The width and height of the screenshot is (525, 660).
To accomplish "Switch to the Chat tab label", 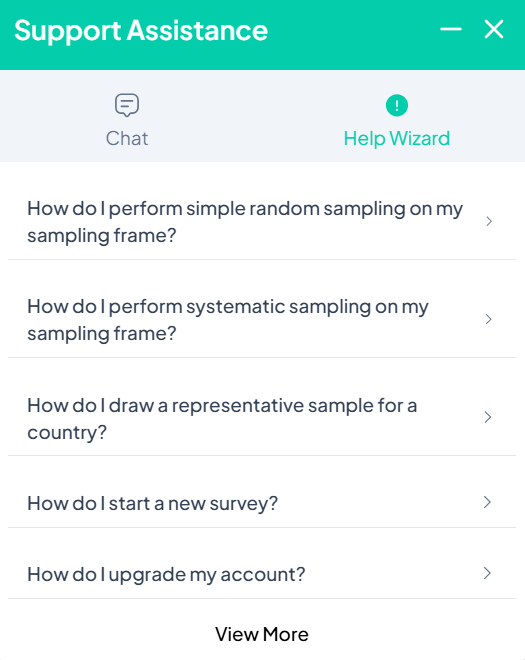I will coord(127,138).
